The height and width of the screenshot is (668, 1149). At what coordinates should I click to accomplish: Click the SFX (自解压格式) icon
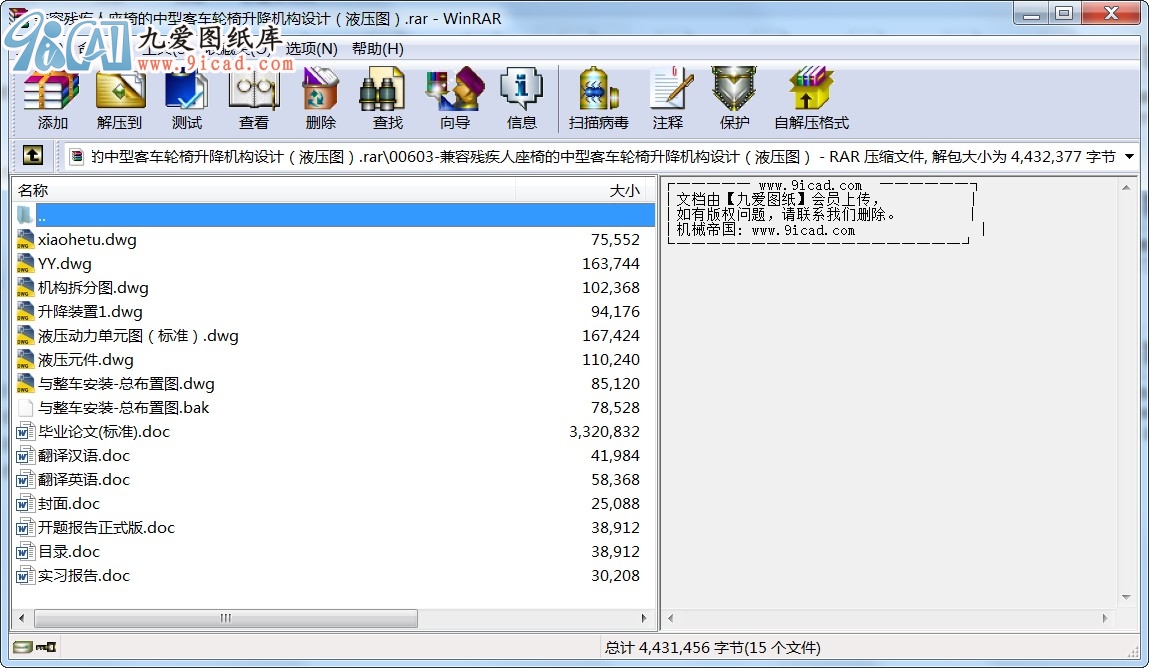[x=811, y=100]
